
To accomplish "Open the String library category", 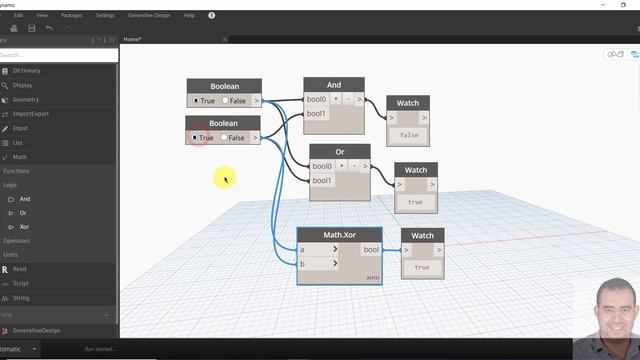I will (58, 298).
